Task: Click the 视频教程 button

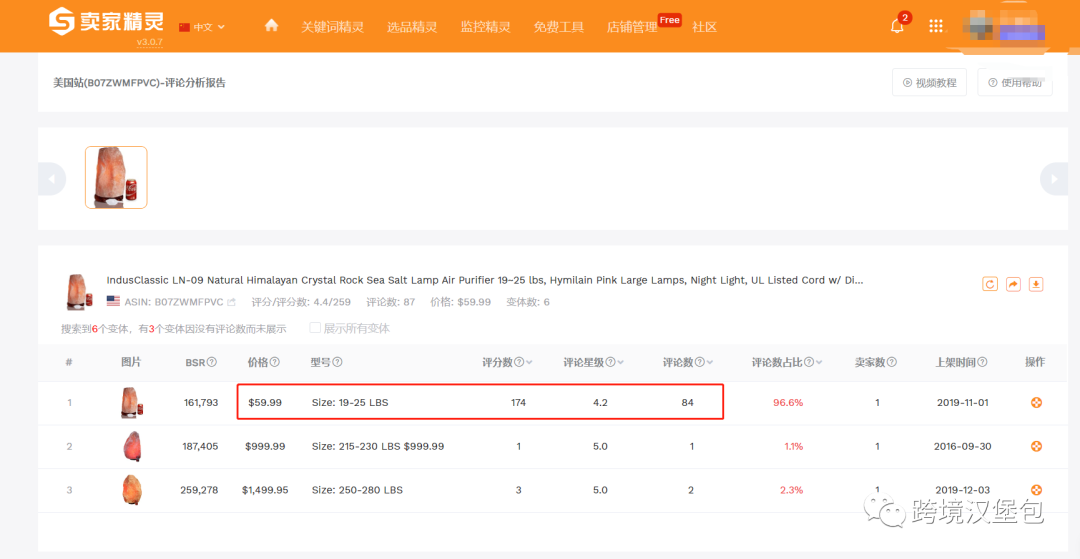Action: (929, 83)
